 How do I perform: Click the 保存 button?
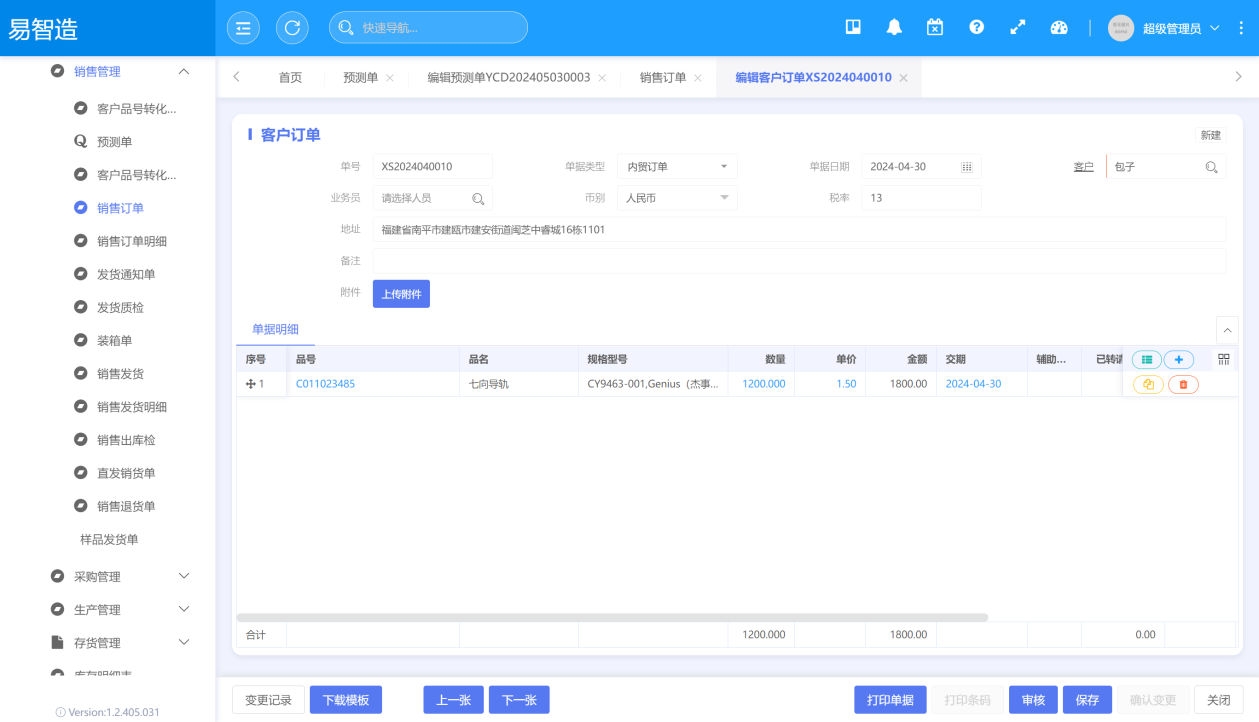click(x=1087, y=700)
